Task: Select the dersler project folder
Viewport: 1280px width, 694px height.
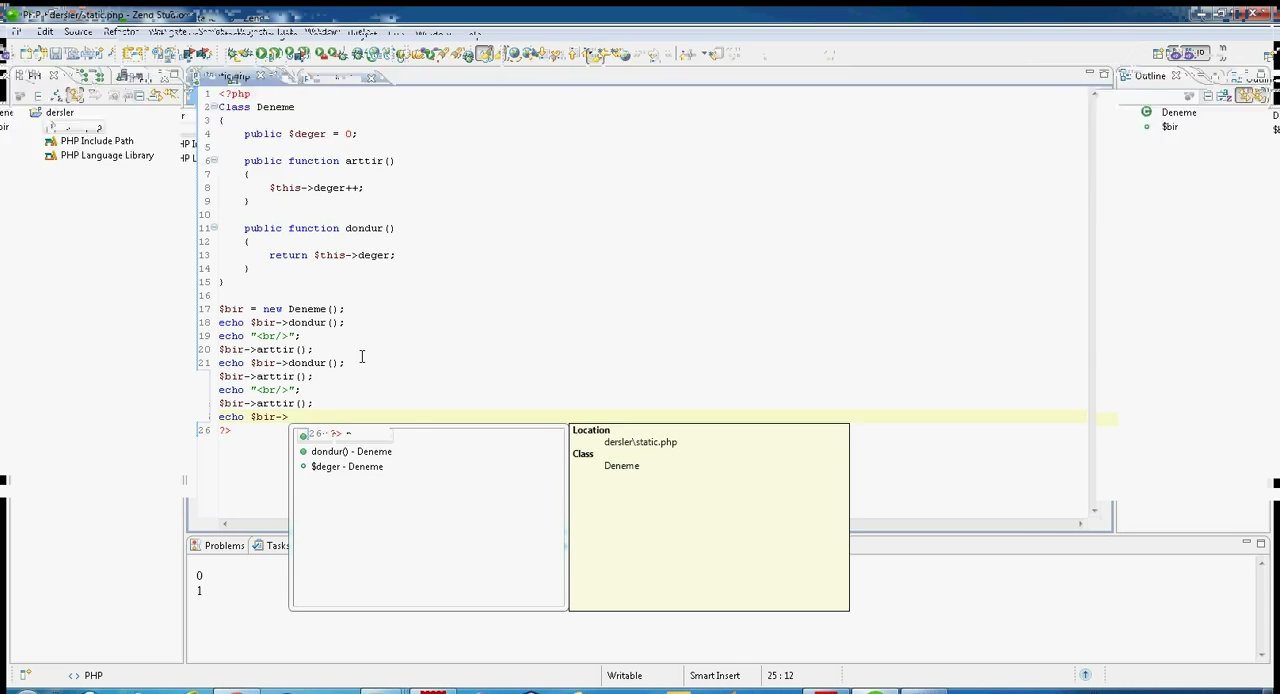Action: click(59, 112)
